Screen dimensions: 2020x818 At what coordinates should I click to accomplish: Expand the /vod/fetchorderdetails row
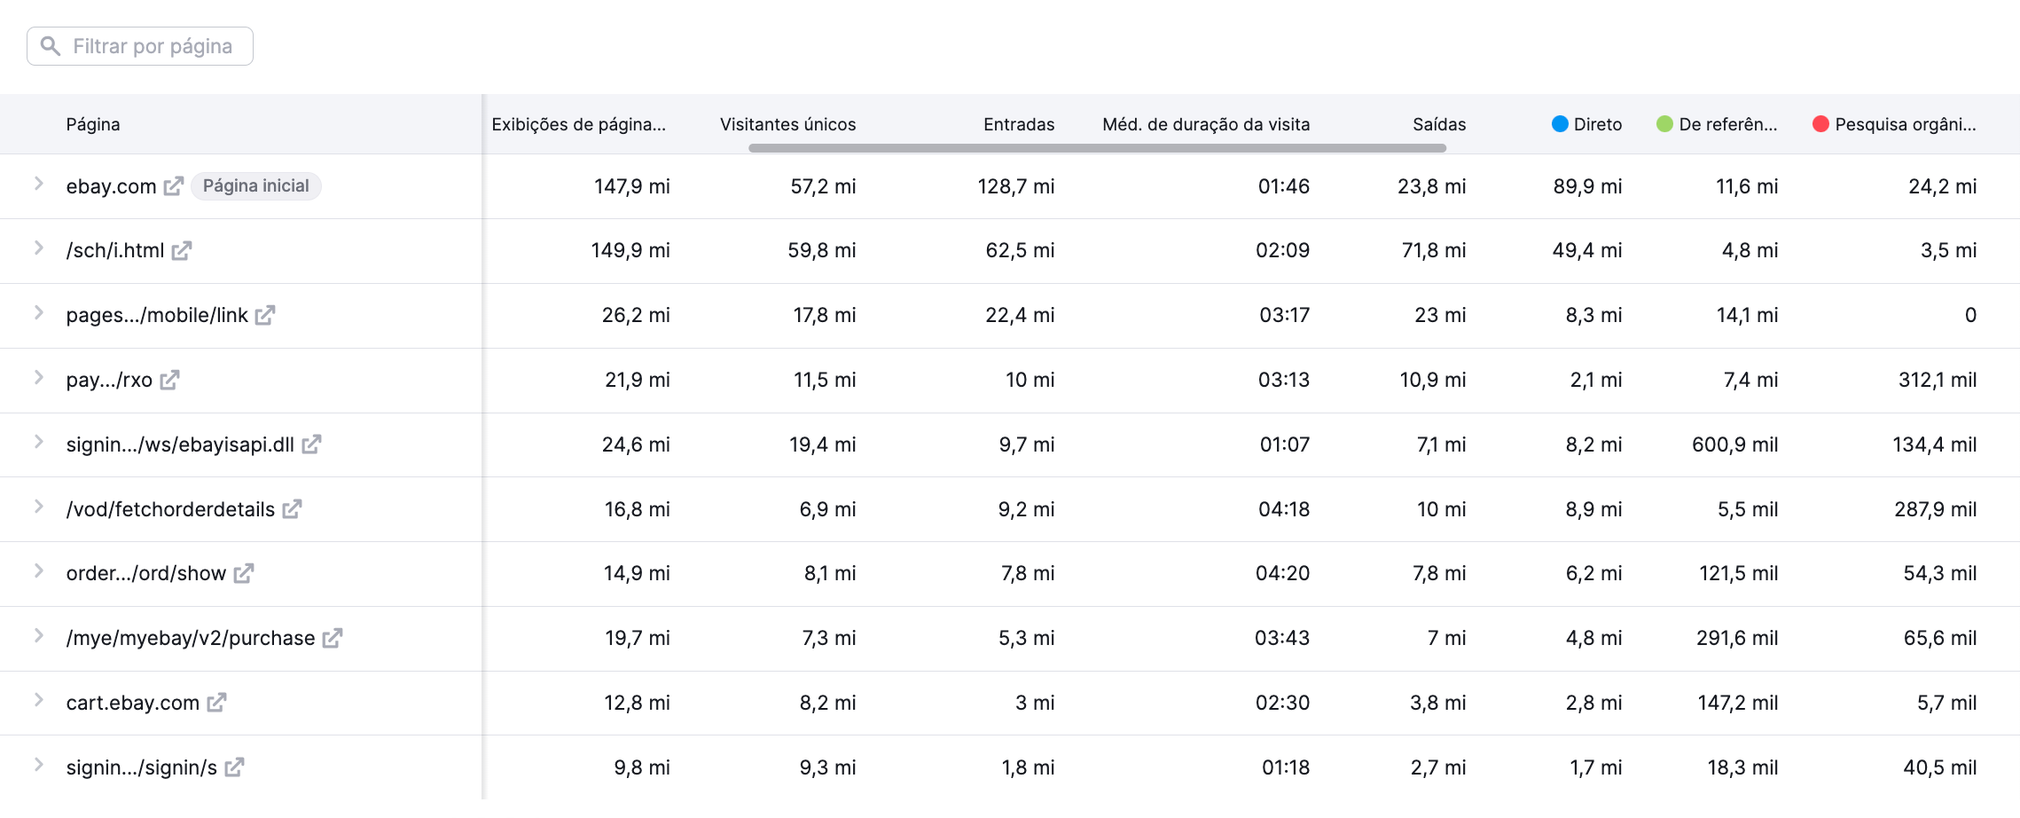pos(38,507)
